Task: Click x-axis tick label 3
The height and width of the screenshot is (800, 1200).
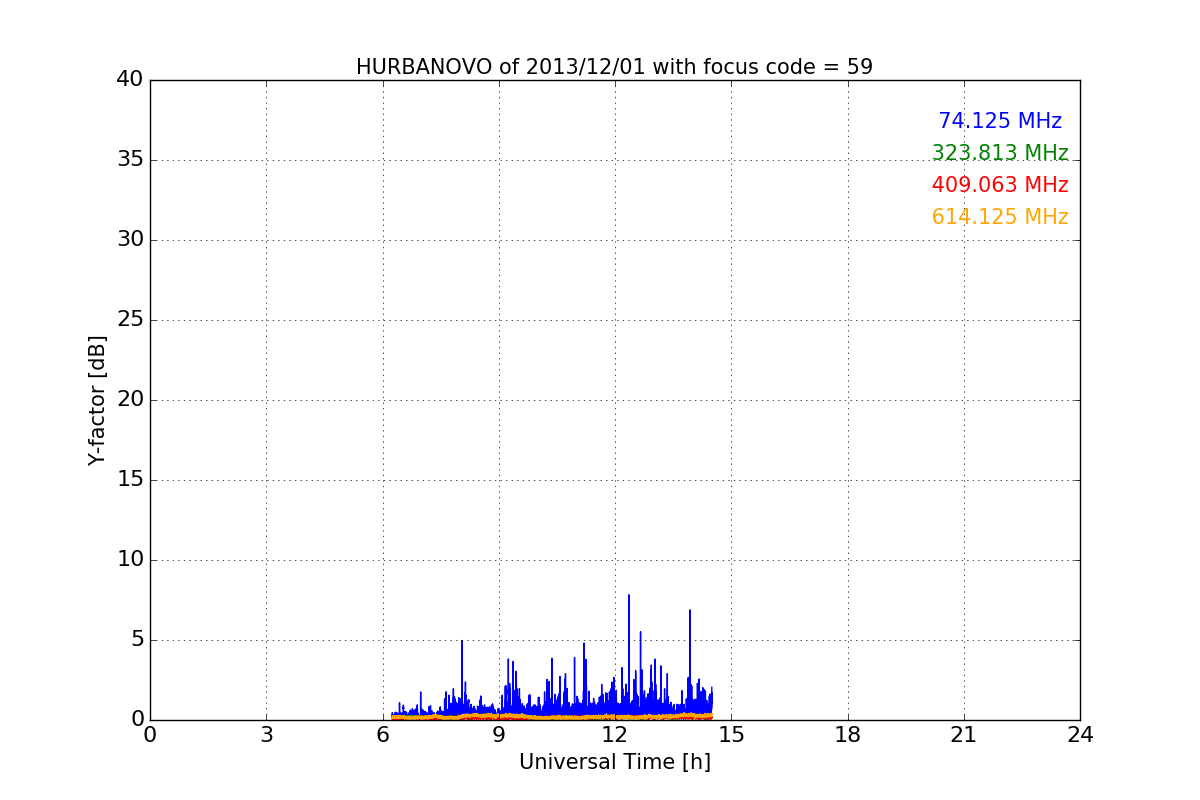Action: pyautogui.click(x=266, y=735)
